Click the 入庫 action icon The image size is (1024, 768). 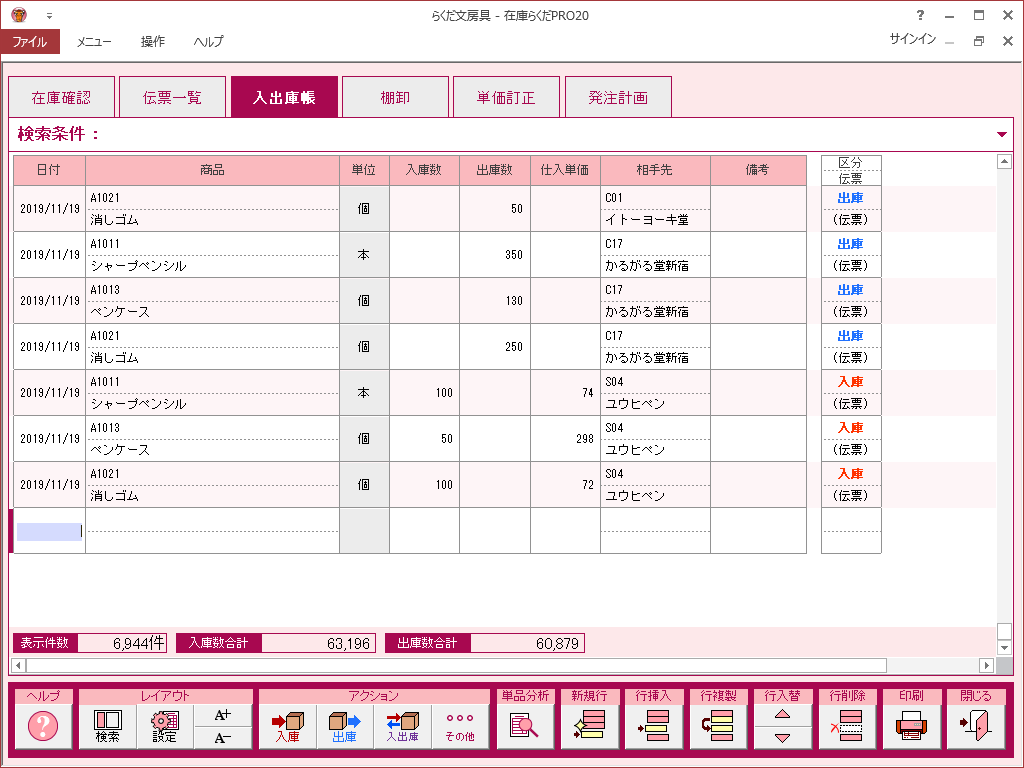(287, 727)
